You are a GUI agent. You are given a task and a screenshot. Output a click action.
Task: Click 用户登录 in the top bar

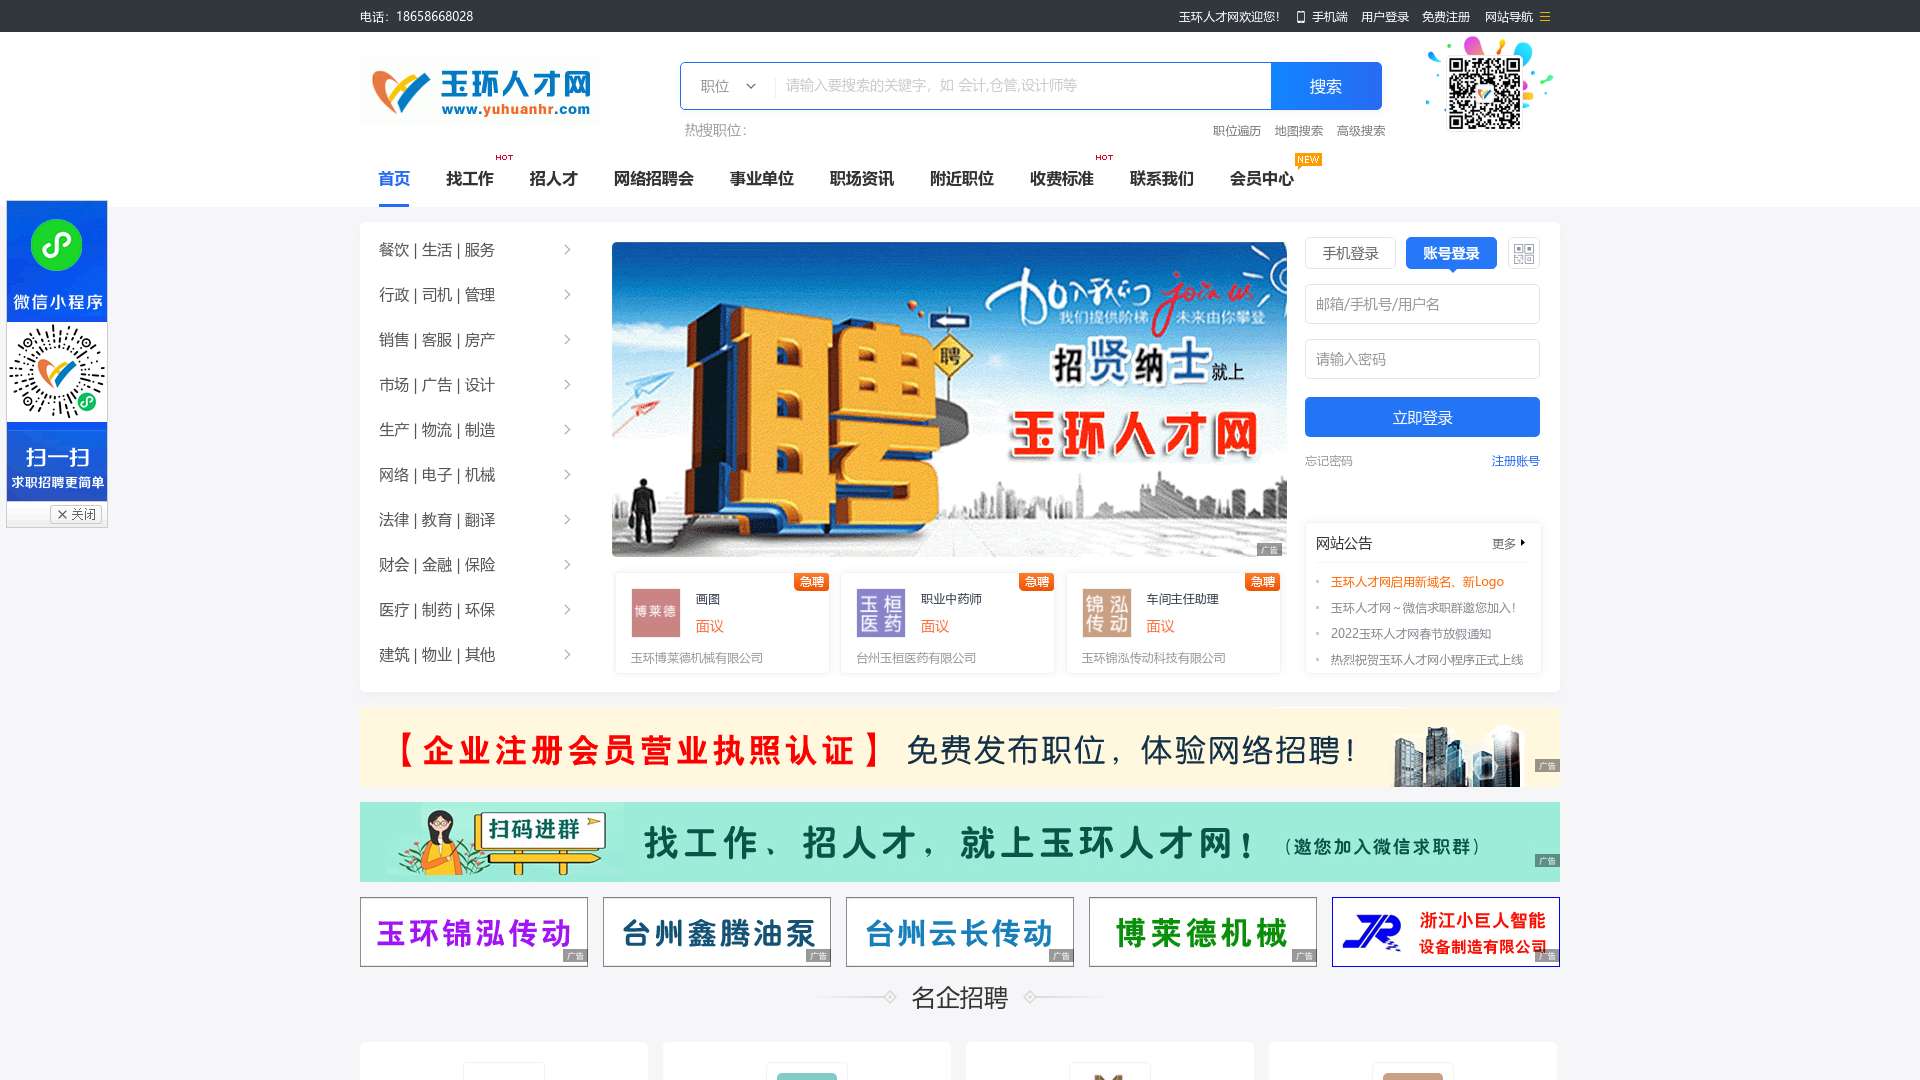(x=1385, y=17)
